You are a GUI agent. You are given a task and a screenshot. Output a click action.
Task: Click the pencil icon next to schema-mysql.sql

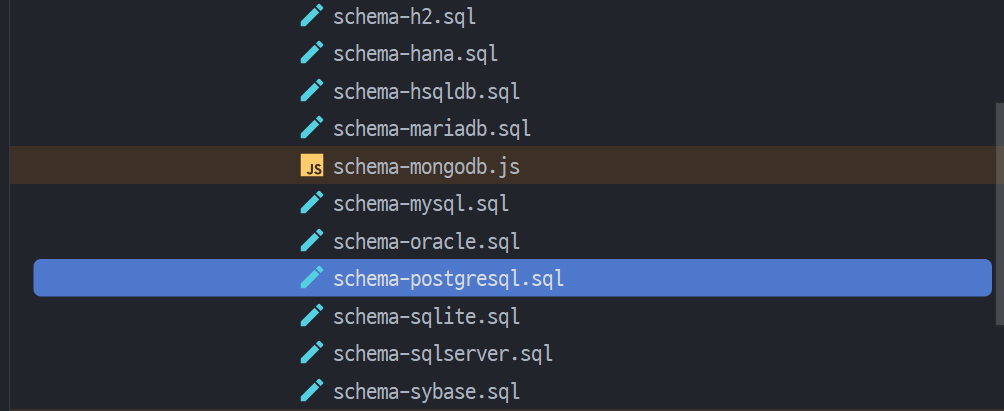(312, 204)
